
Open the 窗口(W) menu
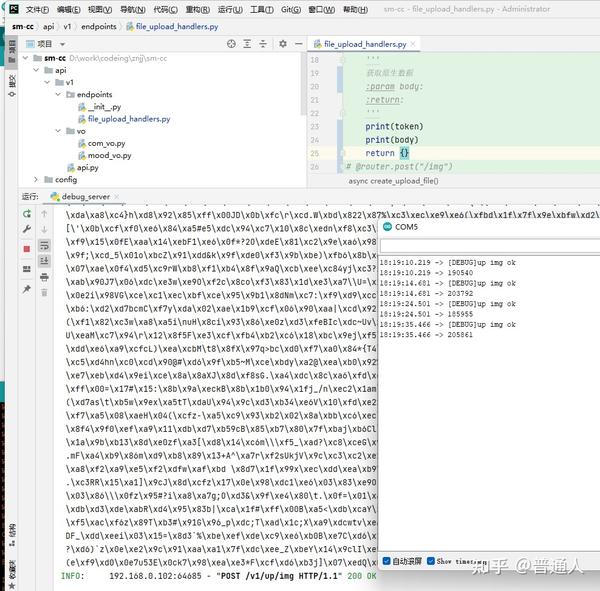click(x=321, y=10)
